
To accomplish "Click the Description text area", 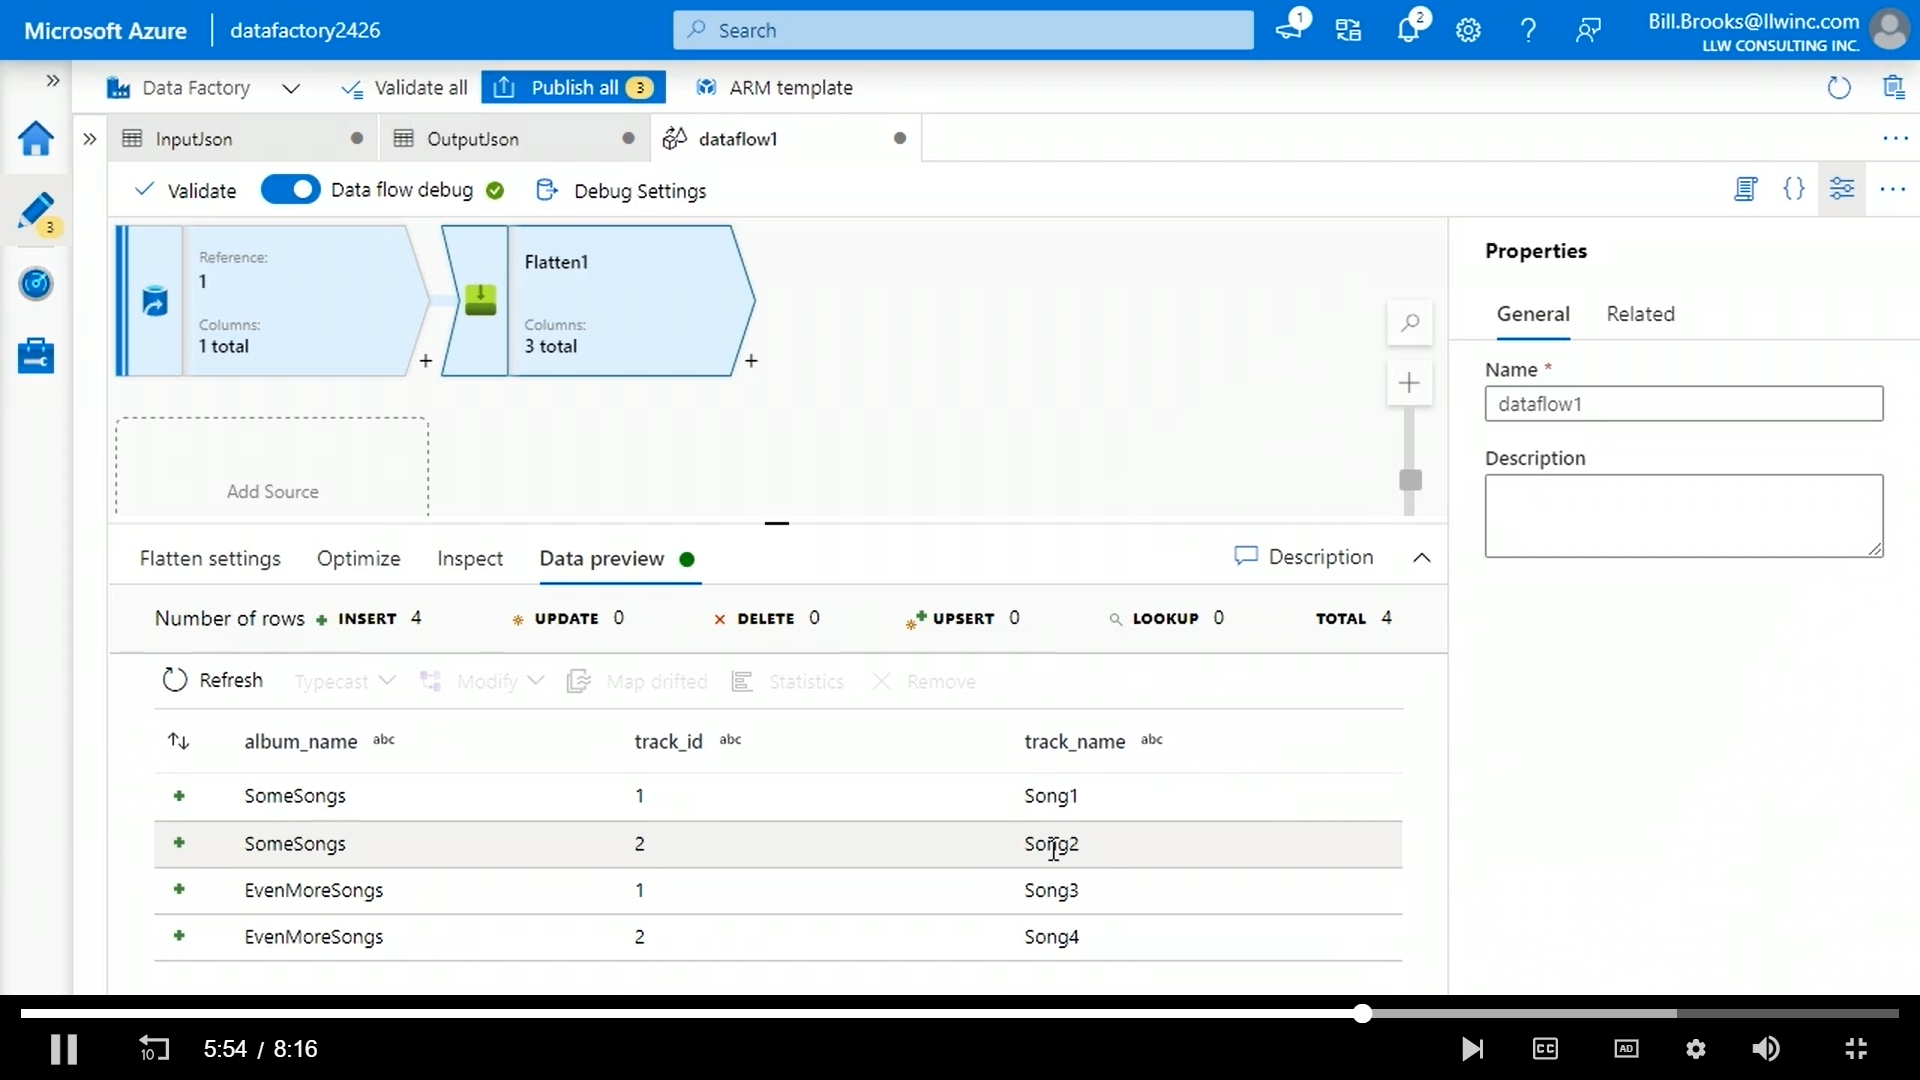I will click(1683, 516).
